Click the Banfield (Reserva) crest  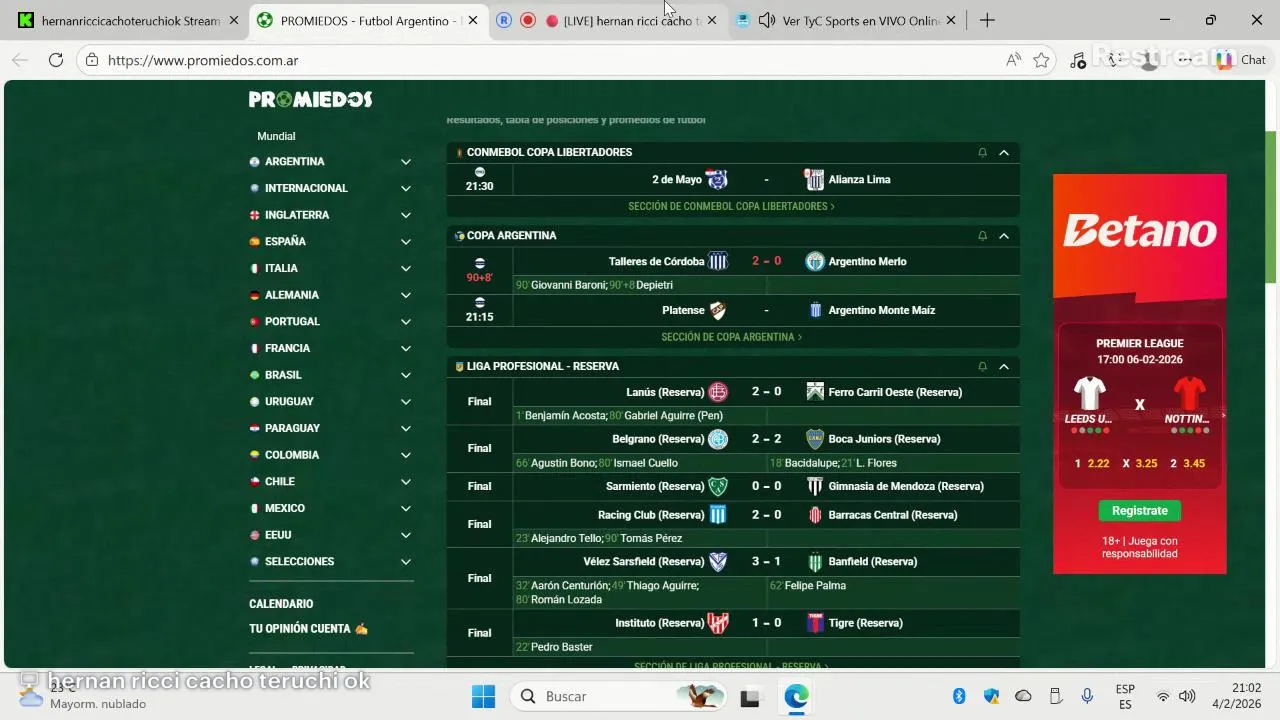815,562
